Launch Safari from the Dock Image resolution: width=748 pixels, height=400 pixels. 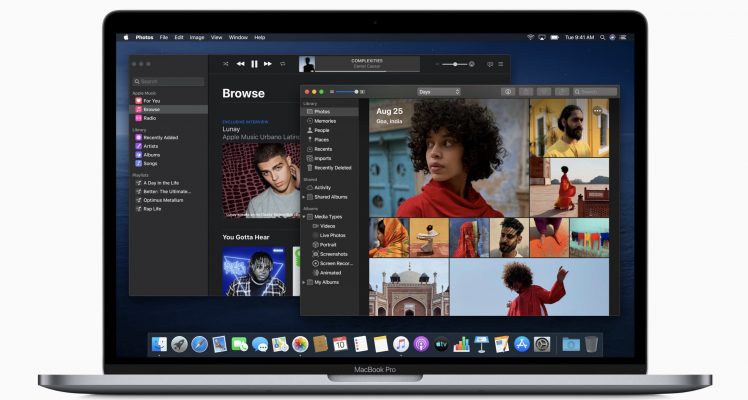199,344
